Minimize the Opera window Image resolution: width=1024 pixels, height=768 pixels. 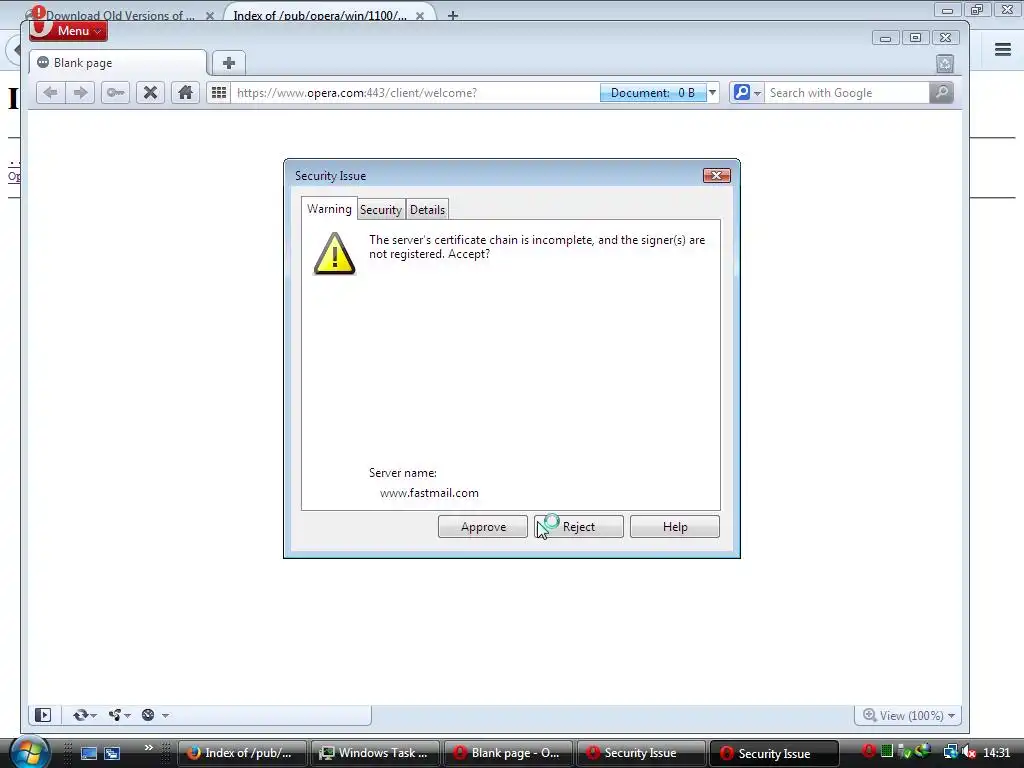coord(885,38)
